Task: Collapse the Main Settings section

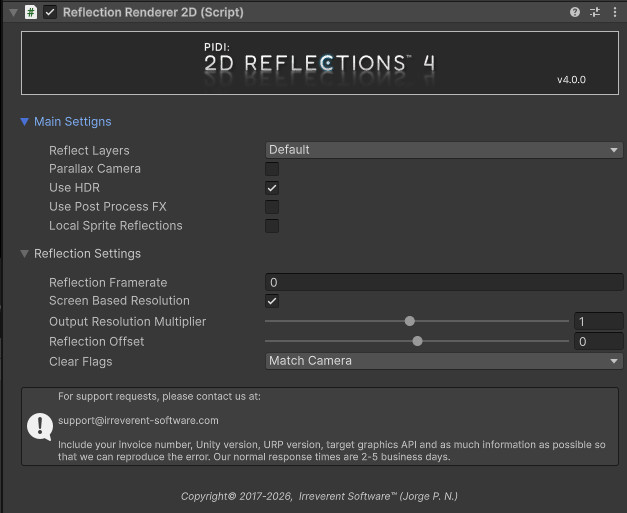Action: click(x=25, y=122)
